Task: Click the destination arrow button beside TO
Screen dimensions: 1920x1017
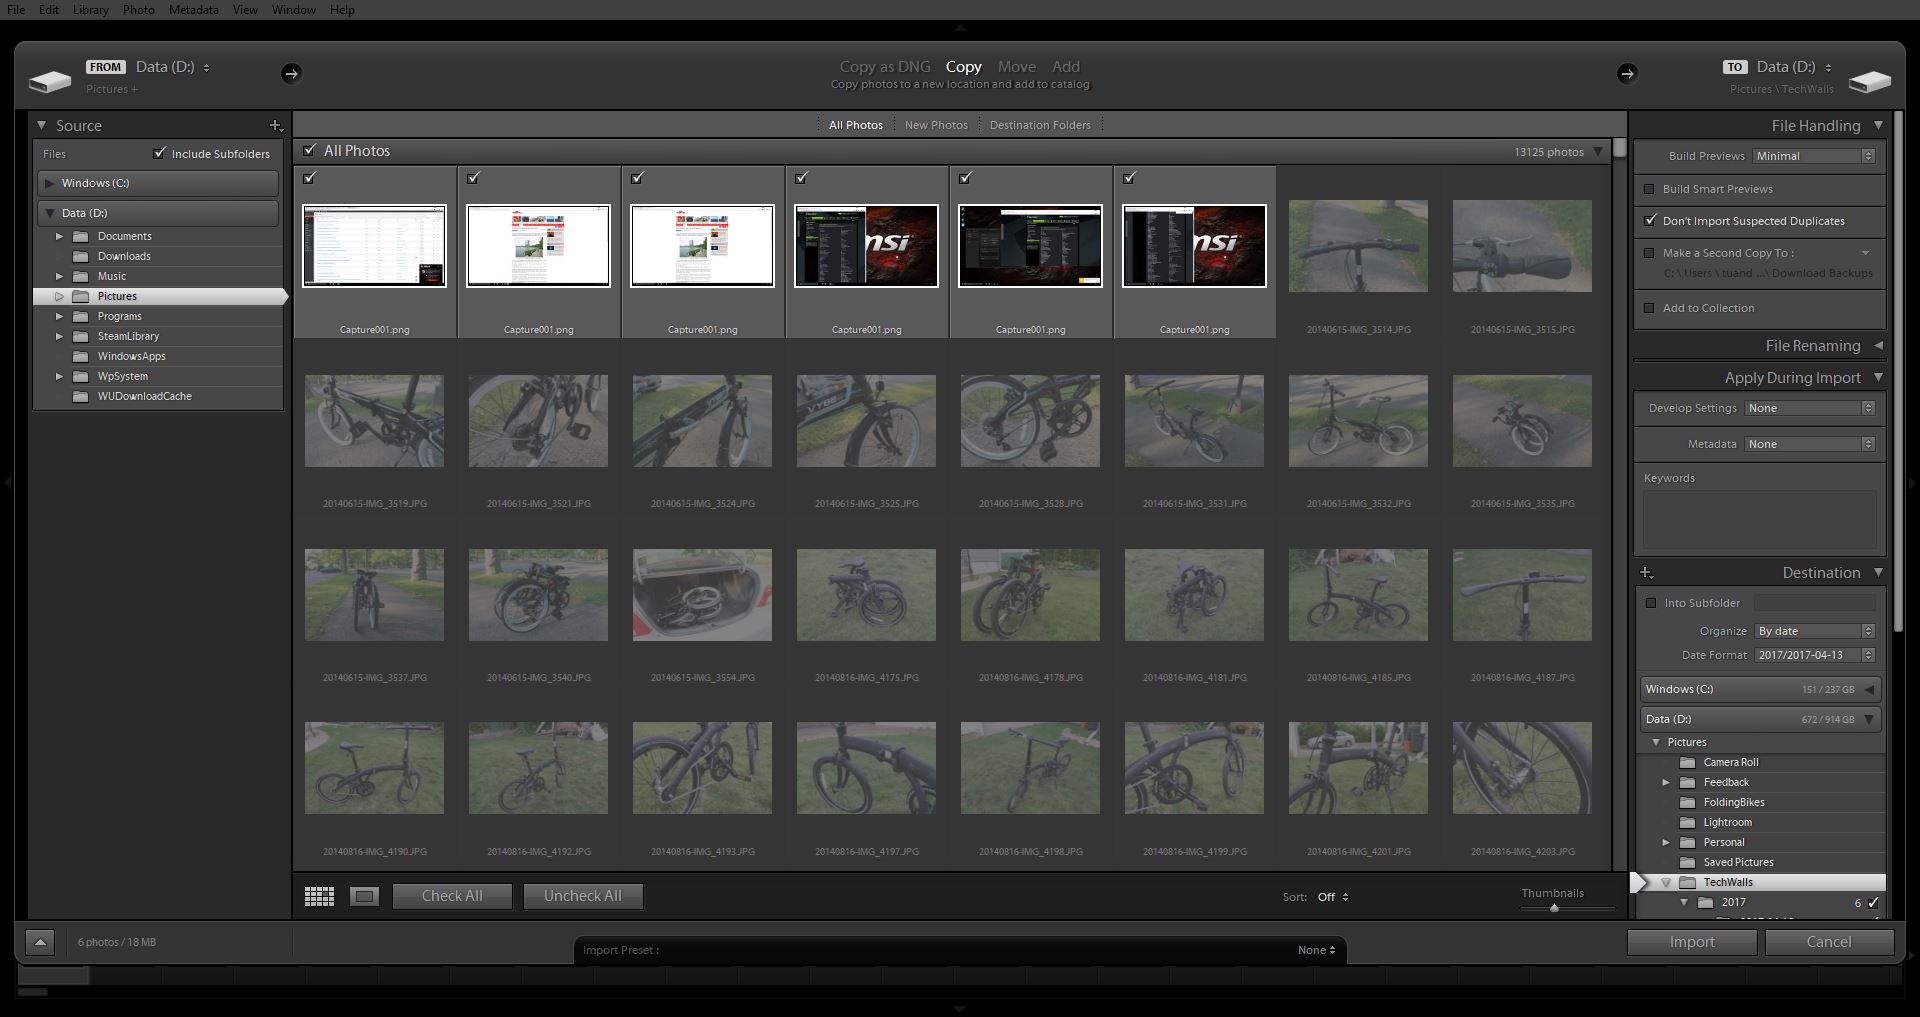Action: click(1627, 73)
